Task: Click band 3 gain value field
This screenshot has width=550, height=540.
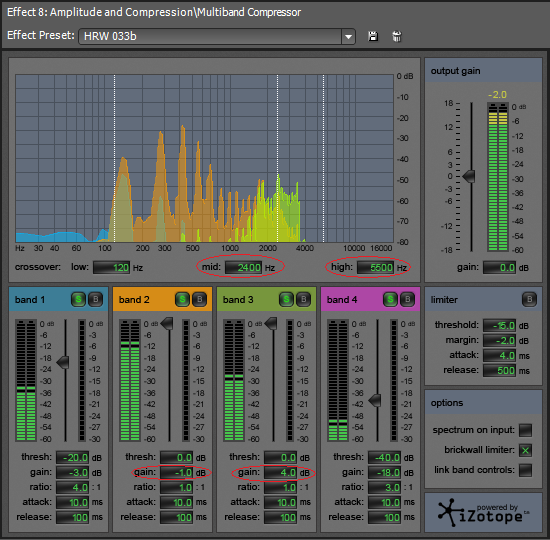Action: click(280, 473)
